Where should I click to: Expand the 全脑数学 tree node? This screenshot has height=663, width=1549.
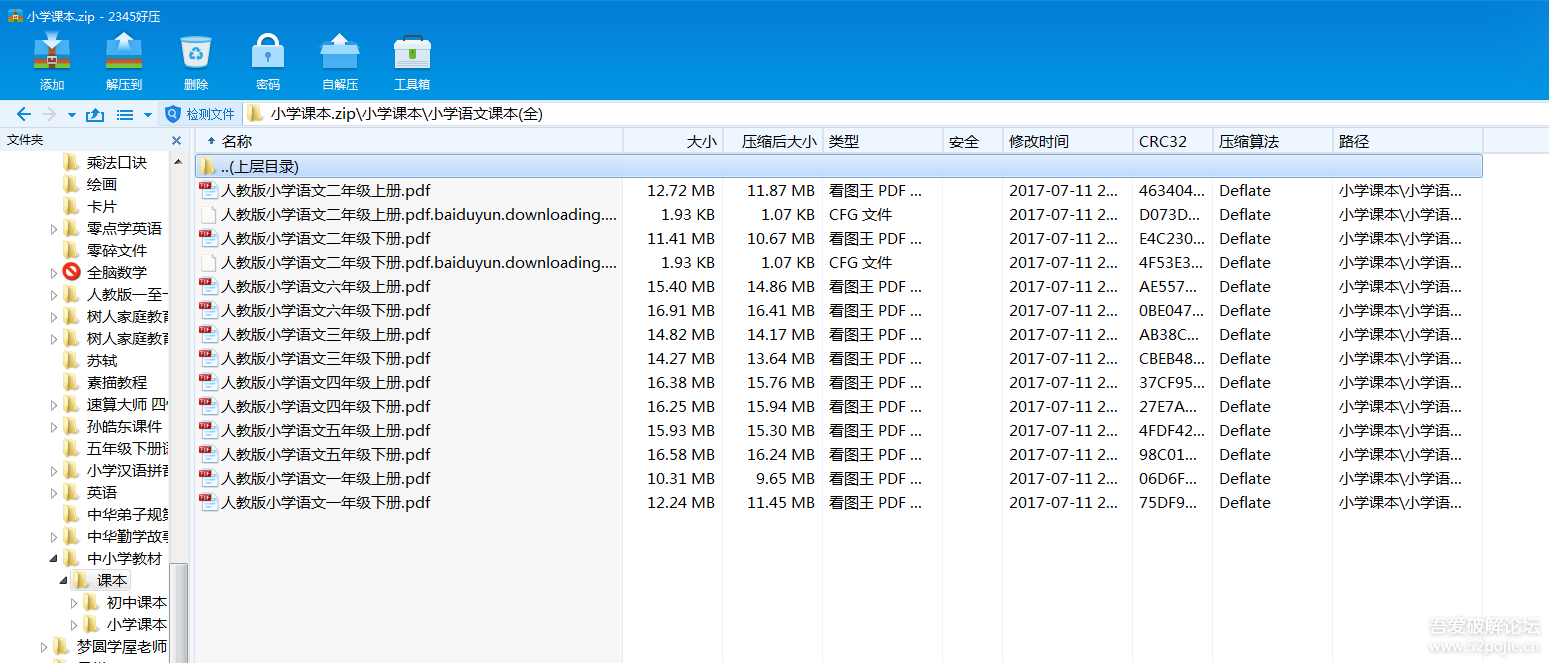pyautogui.click(x=54, y=273)
